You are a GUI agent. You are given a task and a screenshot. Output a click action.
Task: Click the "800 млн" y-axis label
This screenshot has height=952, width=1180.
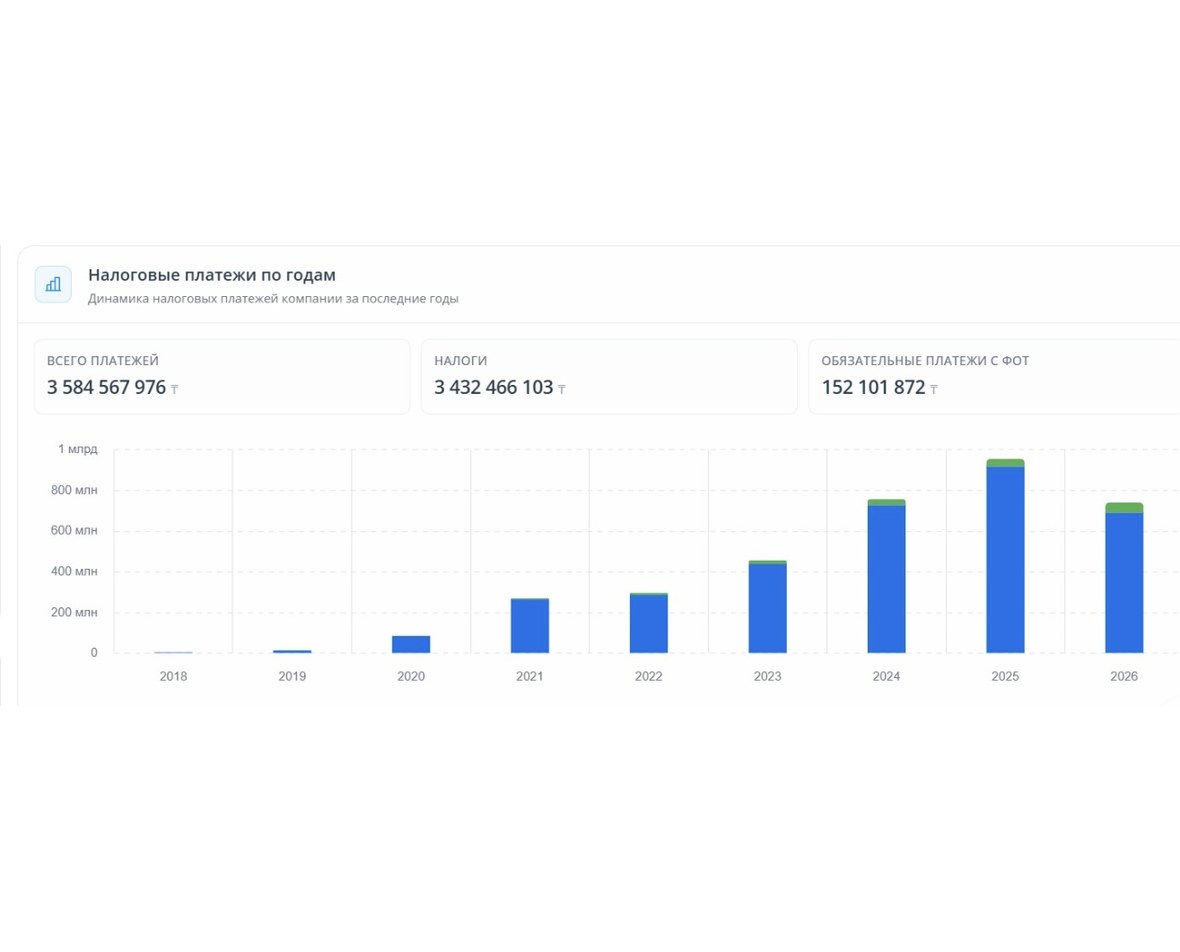(x=74, y=490)
